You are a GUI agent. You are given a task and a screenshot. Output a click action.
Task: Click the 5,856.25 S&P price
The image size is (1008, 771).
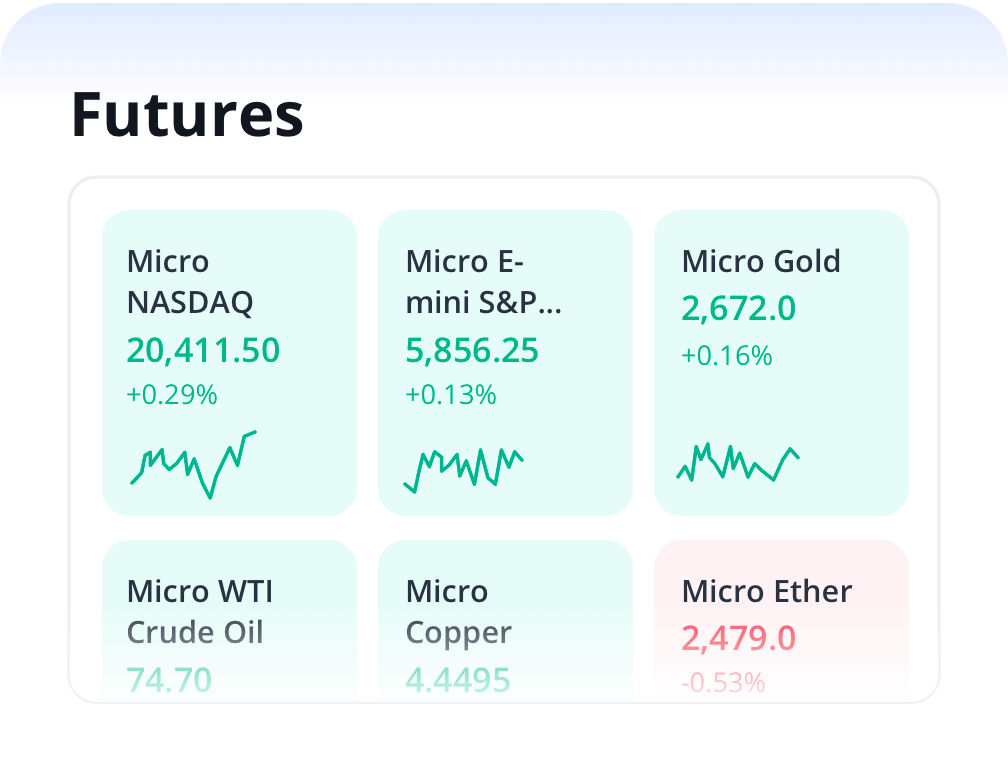472,350
